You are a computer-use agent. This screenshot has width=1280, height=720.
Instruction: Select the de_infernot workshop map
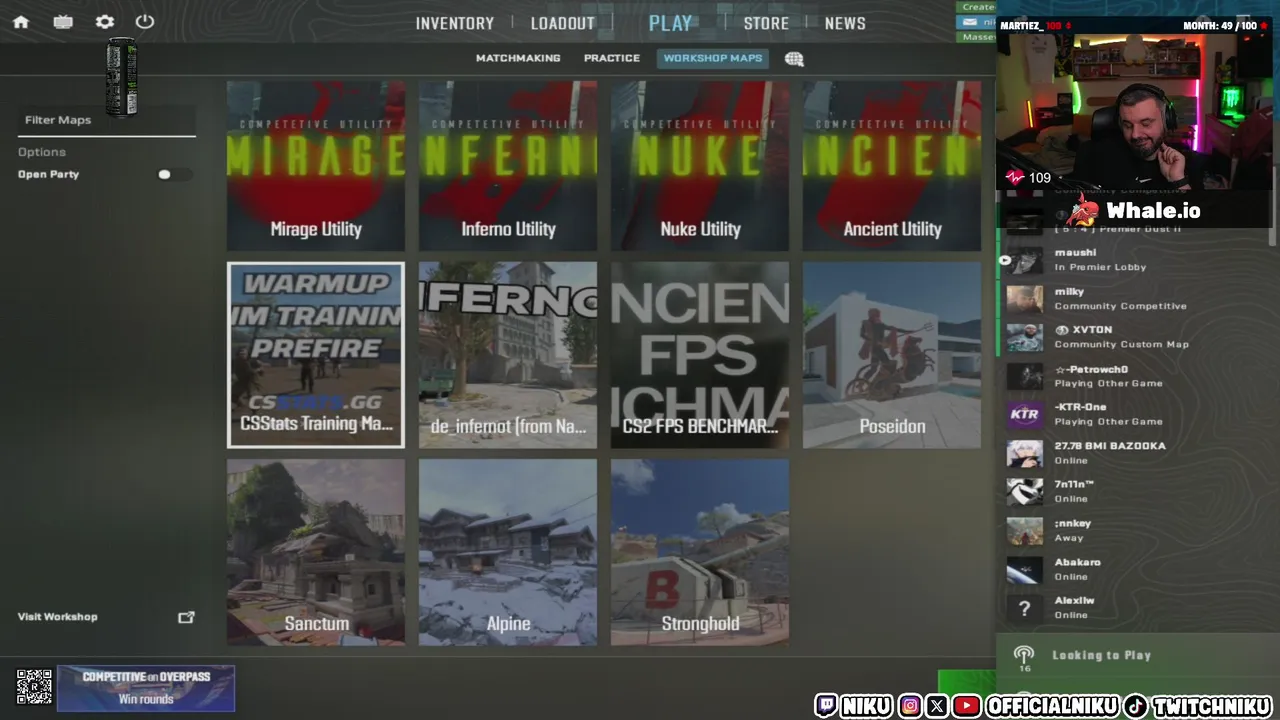coord(508,355)
